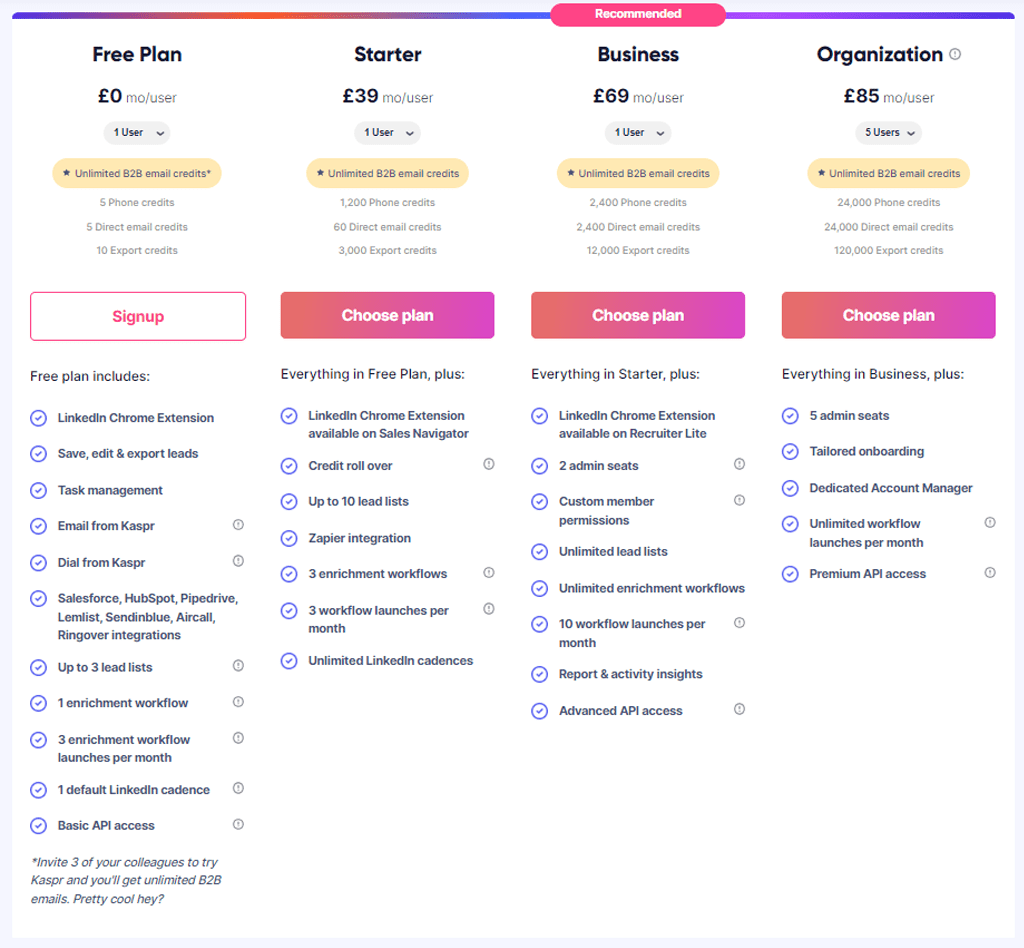Screen dimensions: 1024x948
Task: Choose plan under the Starter tier
Action: coord(387,315)
